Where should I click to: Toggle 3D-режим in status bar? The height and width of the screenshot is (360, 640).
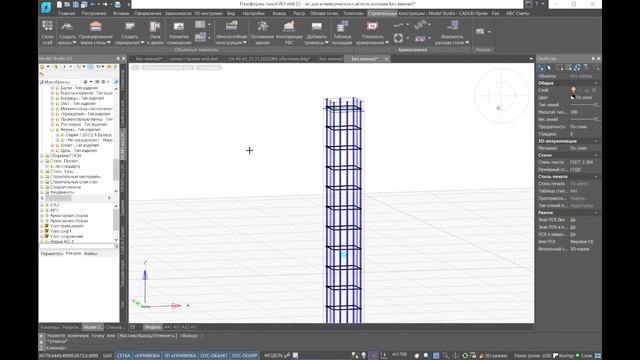click(493, 356)
